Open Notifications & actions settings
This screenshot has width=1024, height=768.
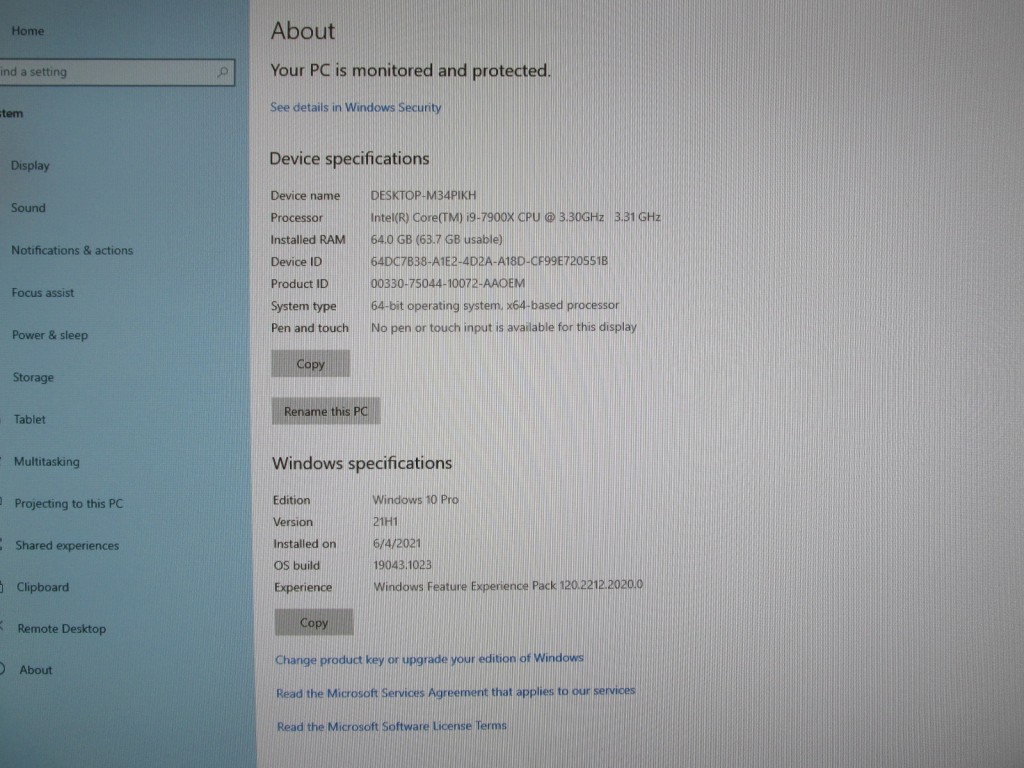(72, 250)
